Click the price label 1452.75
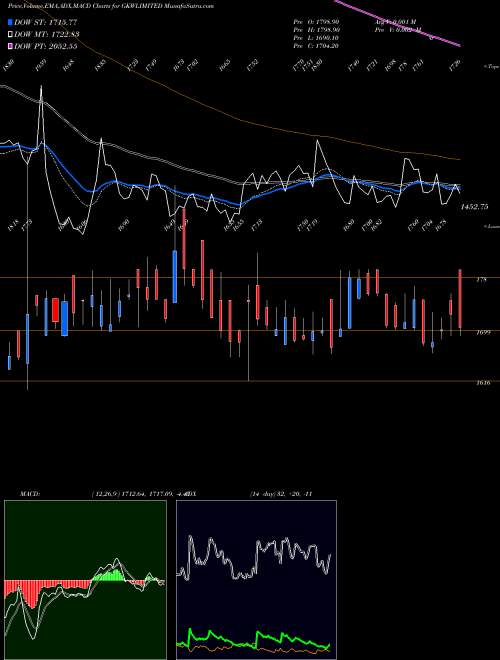Viewport: 500px width, 660px height. click(474, 207)
